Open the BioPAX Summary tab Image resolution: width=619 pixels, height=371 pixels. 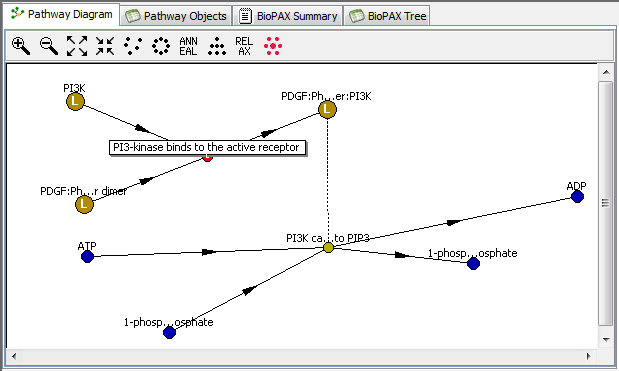[x=288, y=16]
